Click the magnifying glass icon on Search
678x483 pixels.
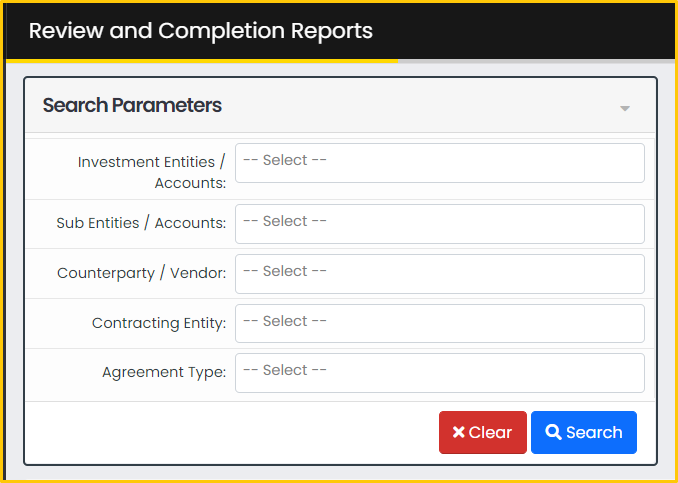coord(553,432)
